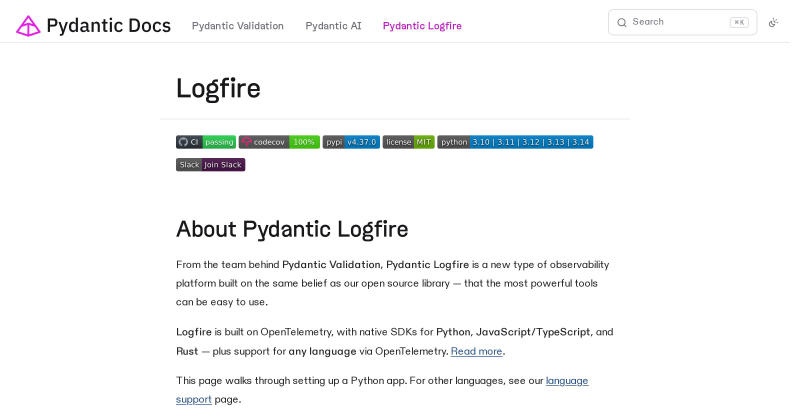Click the About Pydantic Logfire heading
The width and height of the screenshot is (800, 420).
[x=292, y=229]
